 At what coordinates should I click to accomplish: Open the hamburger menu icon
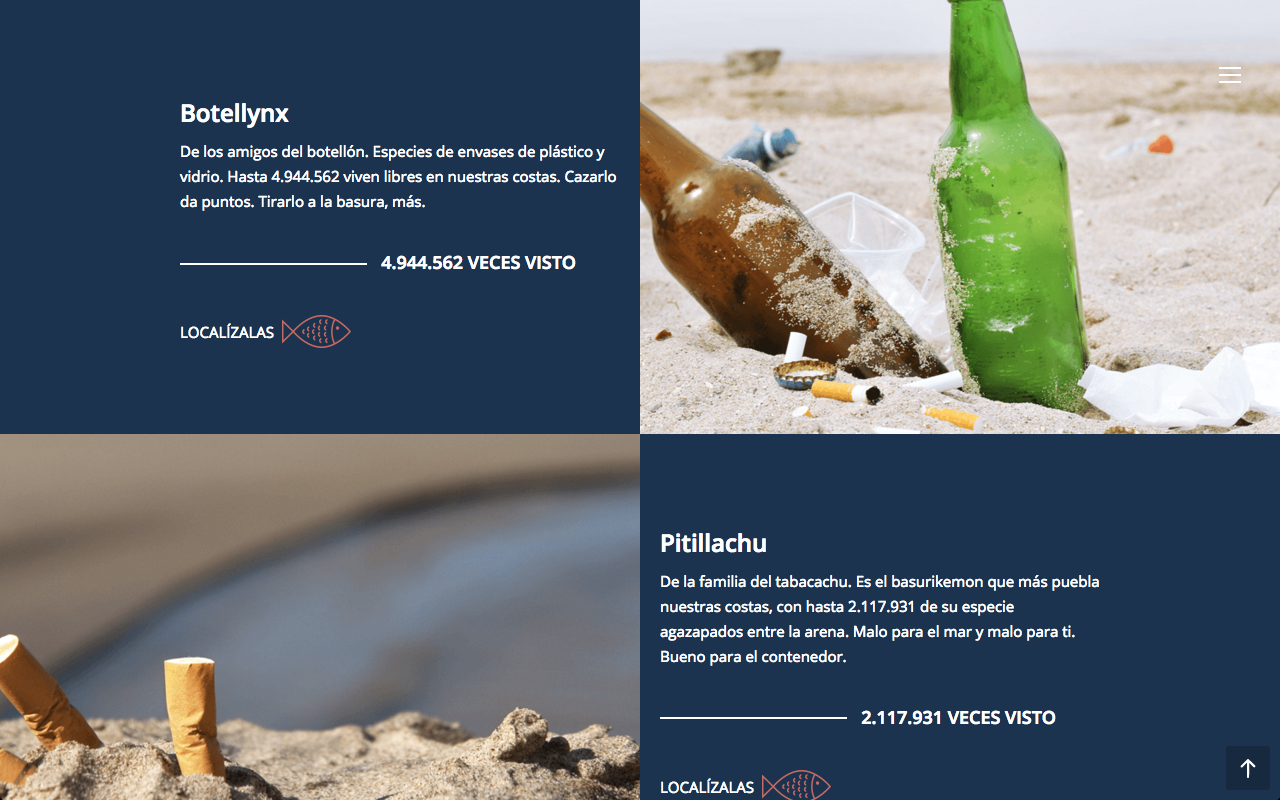[x=1230, y=75]
